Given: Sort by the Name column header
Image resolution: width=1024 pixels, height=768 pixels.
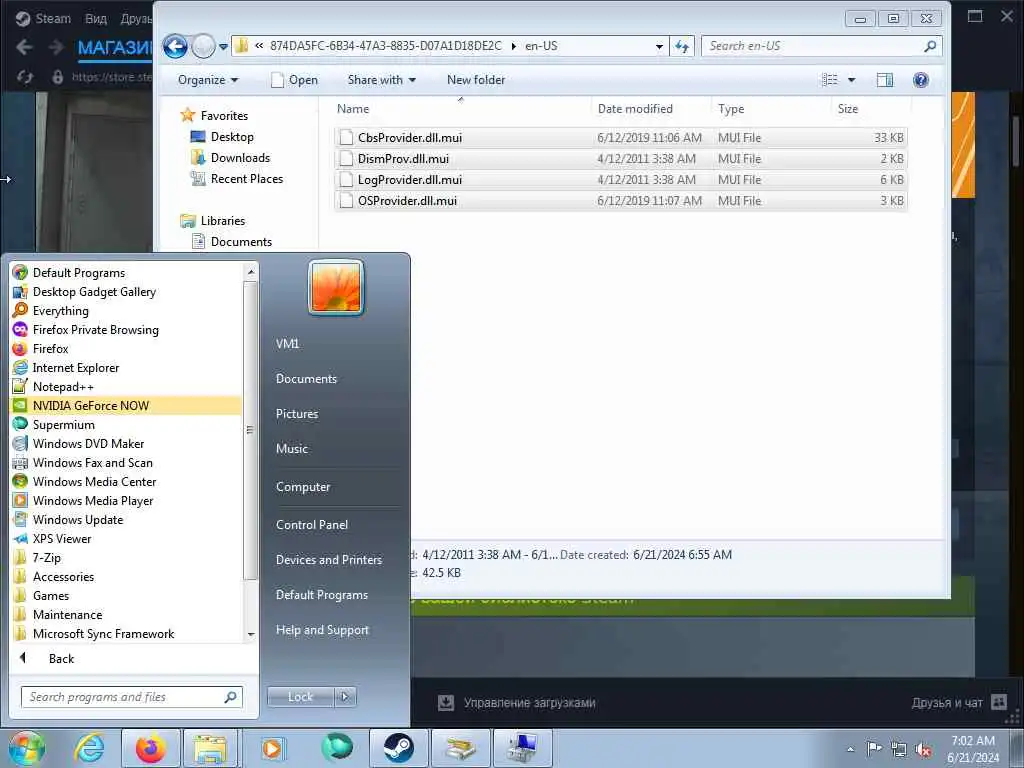Looking at the screenshot, I should tap(462, 109).
